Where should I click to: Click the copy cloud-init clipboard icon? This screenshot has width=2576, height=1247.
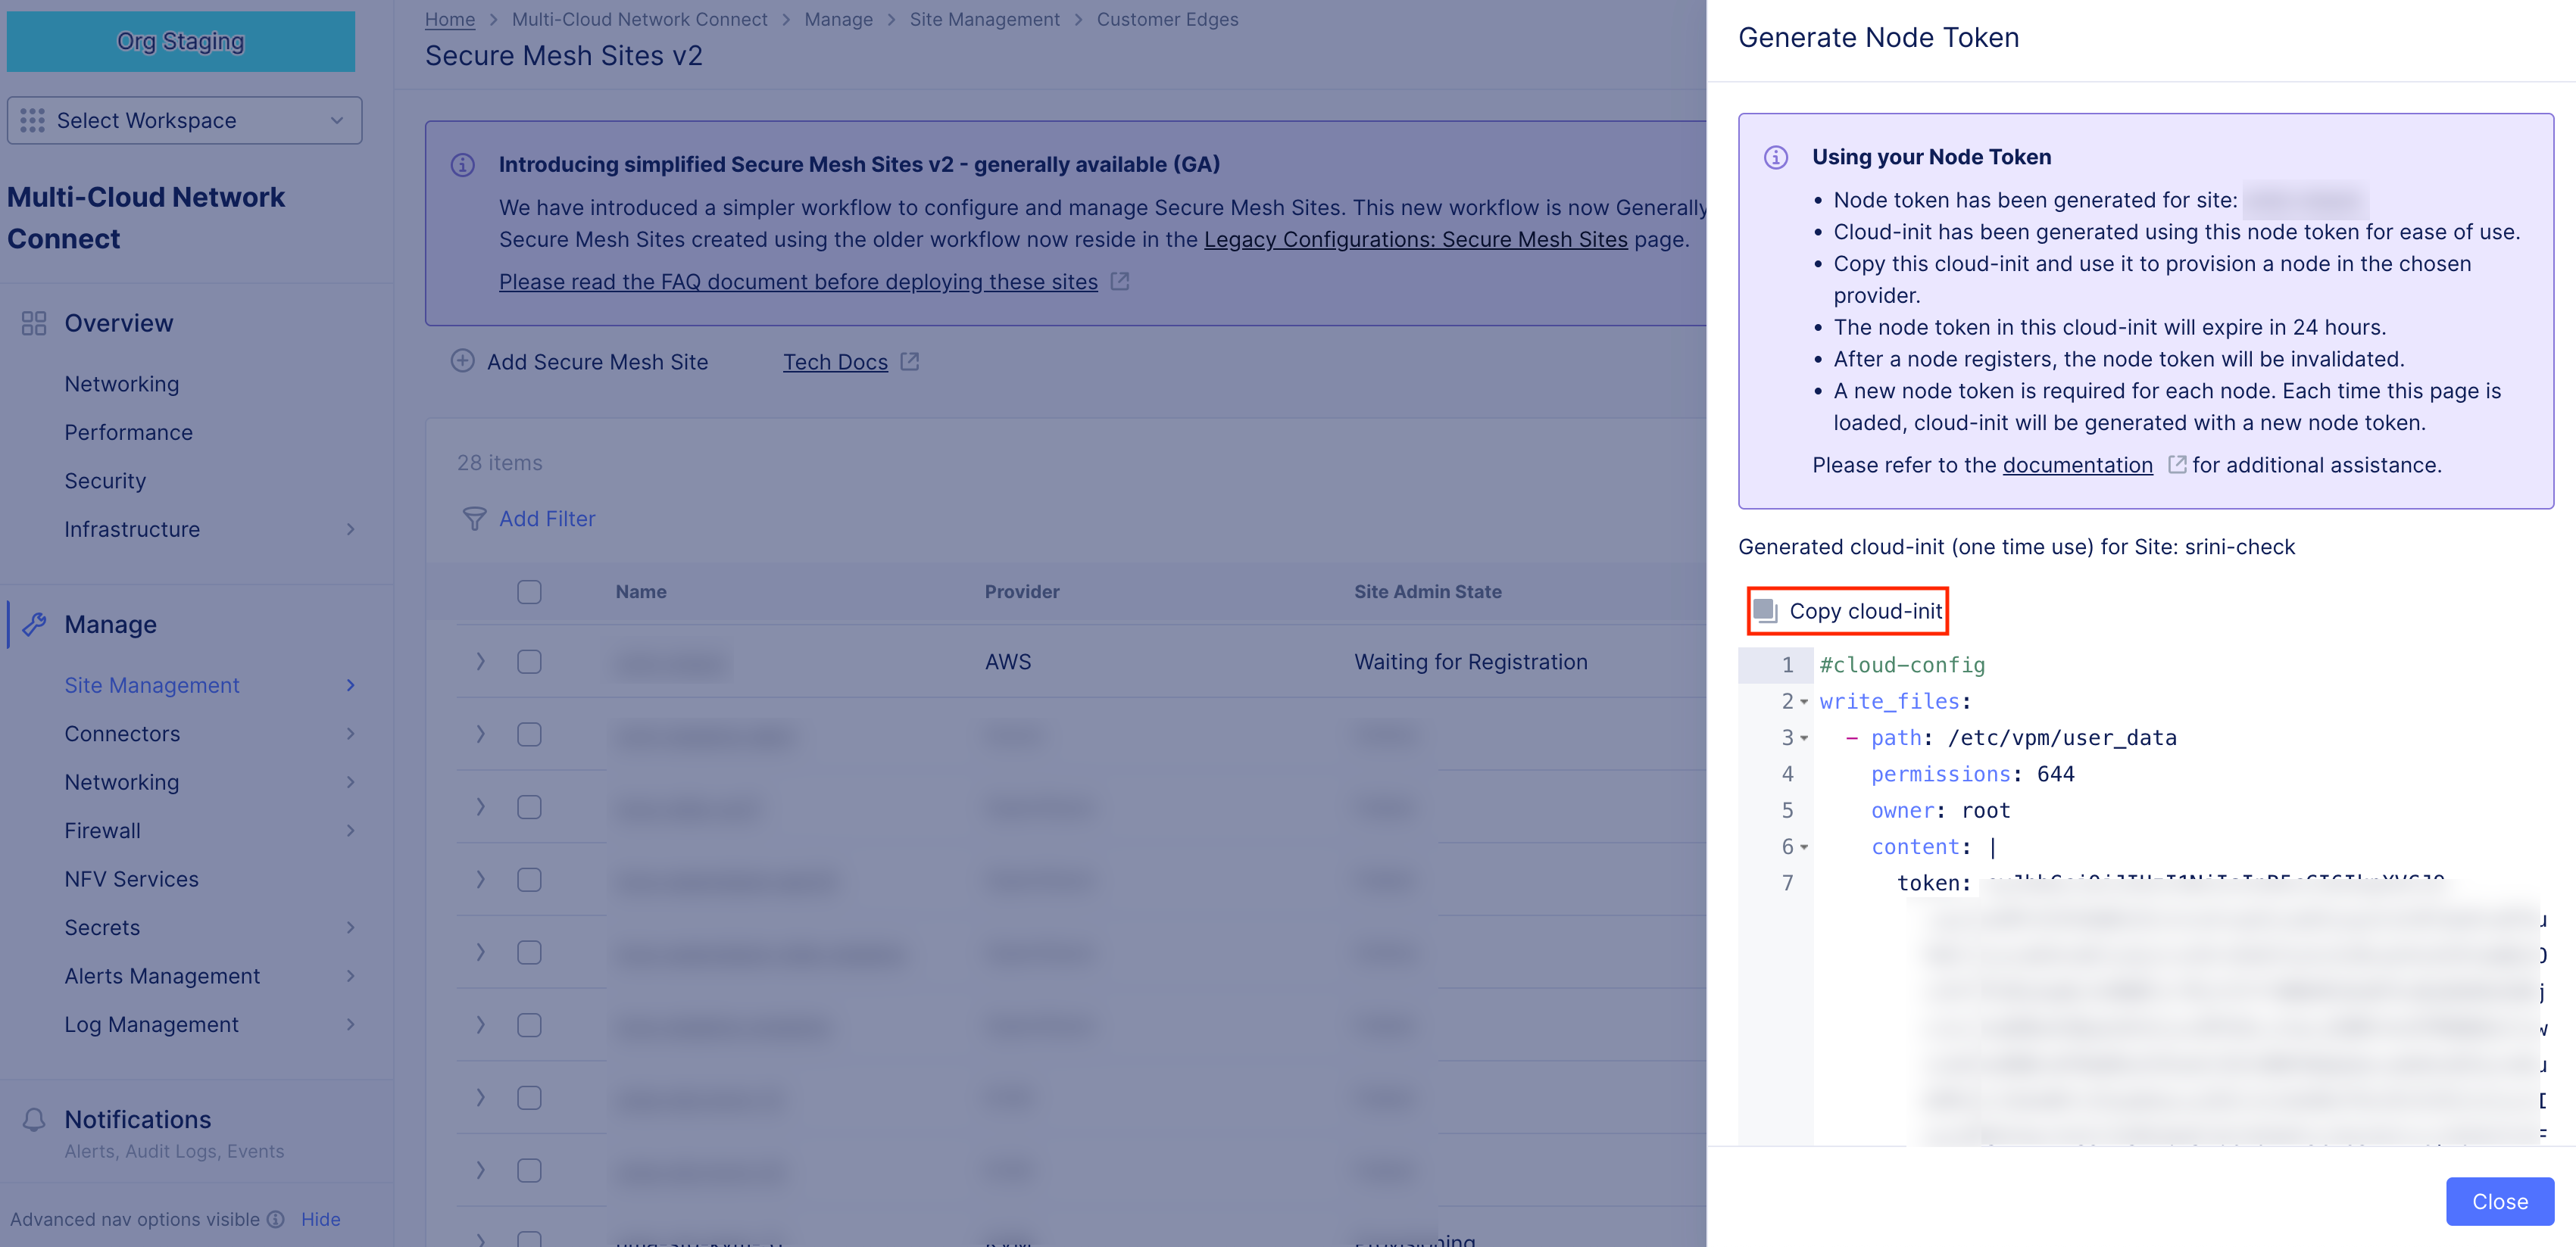(x=1765, y=611)
